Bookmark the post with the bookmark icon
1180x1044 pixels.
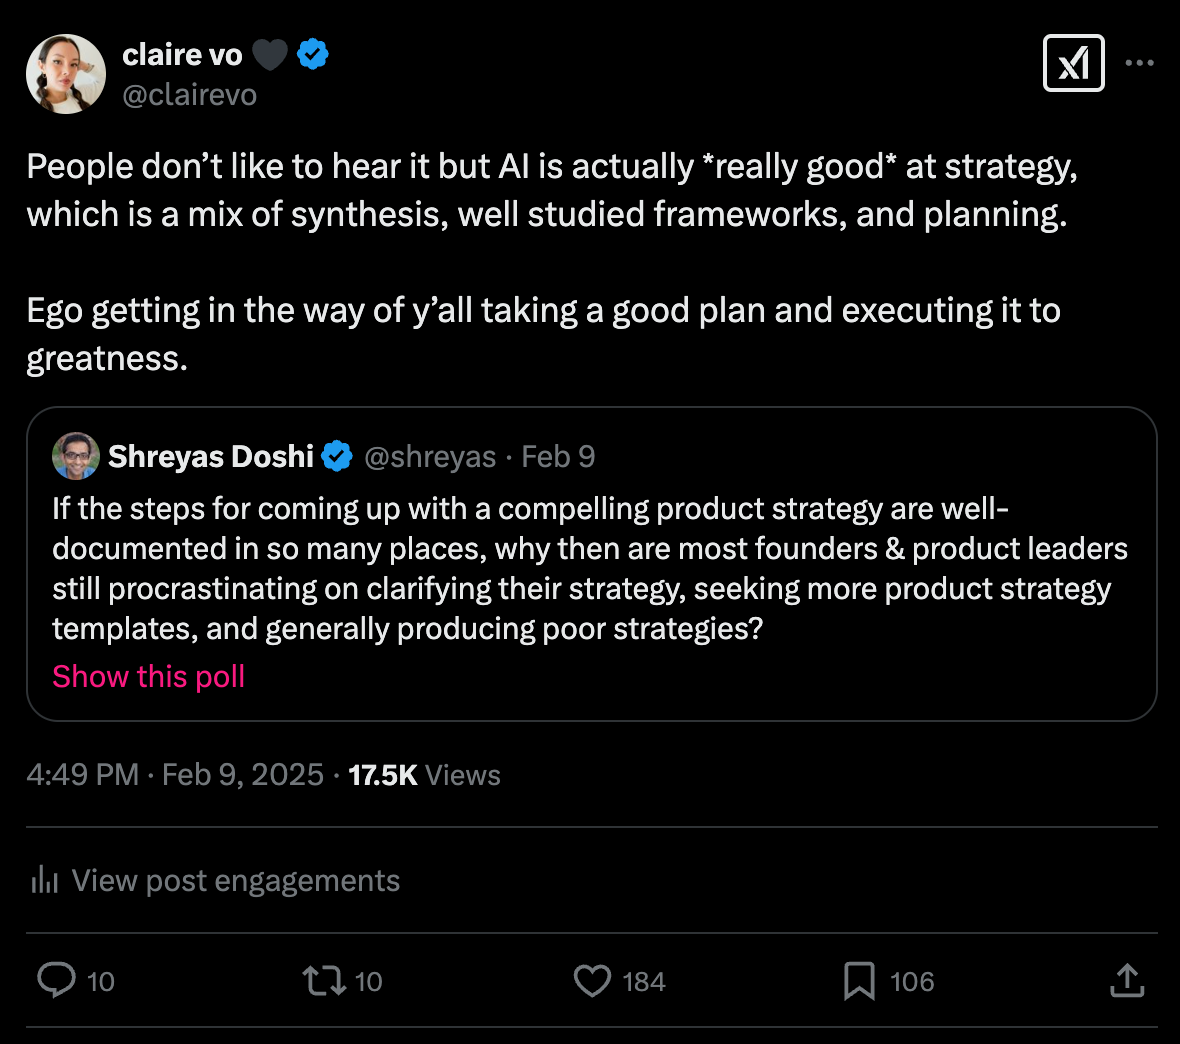click(x=859, y=980)
